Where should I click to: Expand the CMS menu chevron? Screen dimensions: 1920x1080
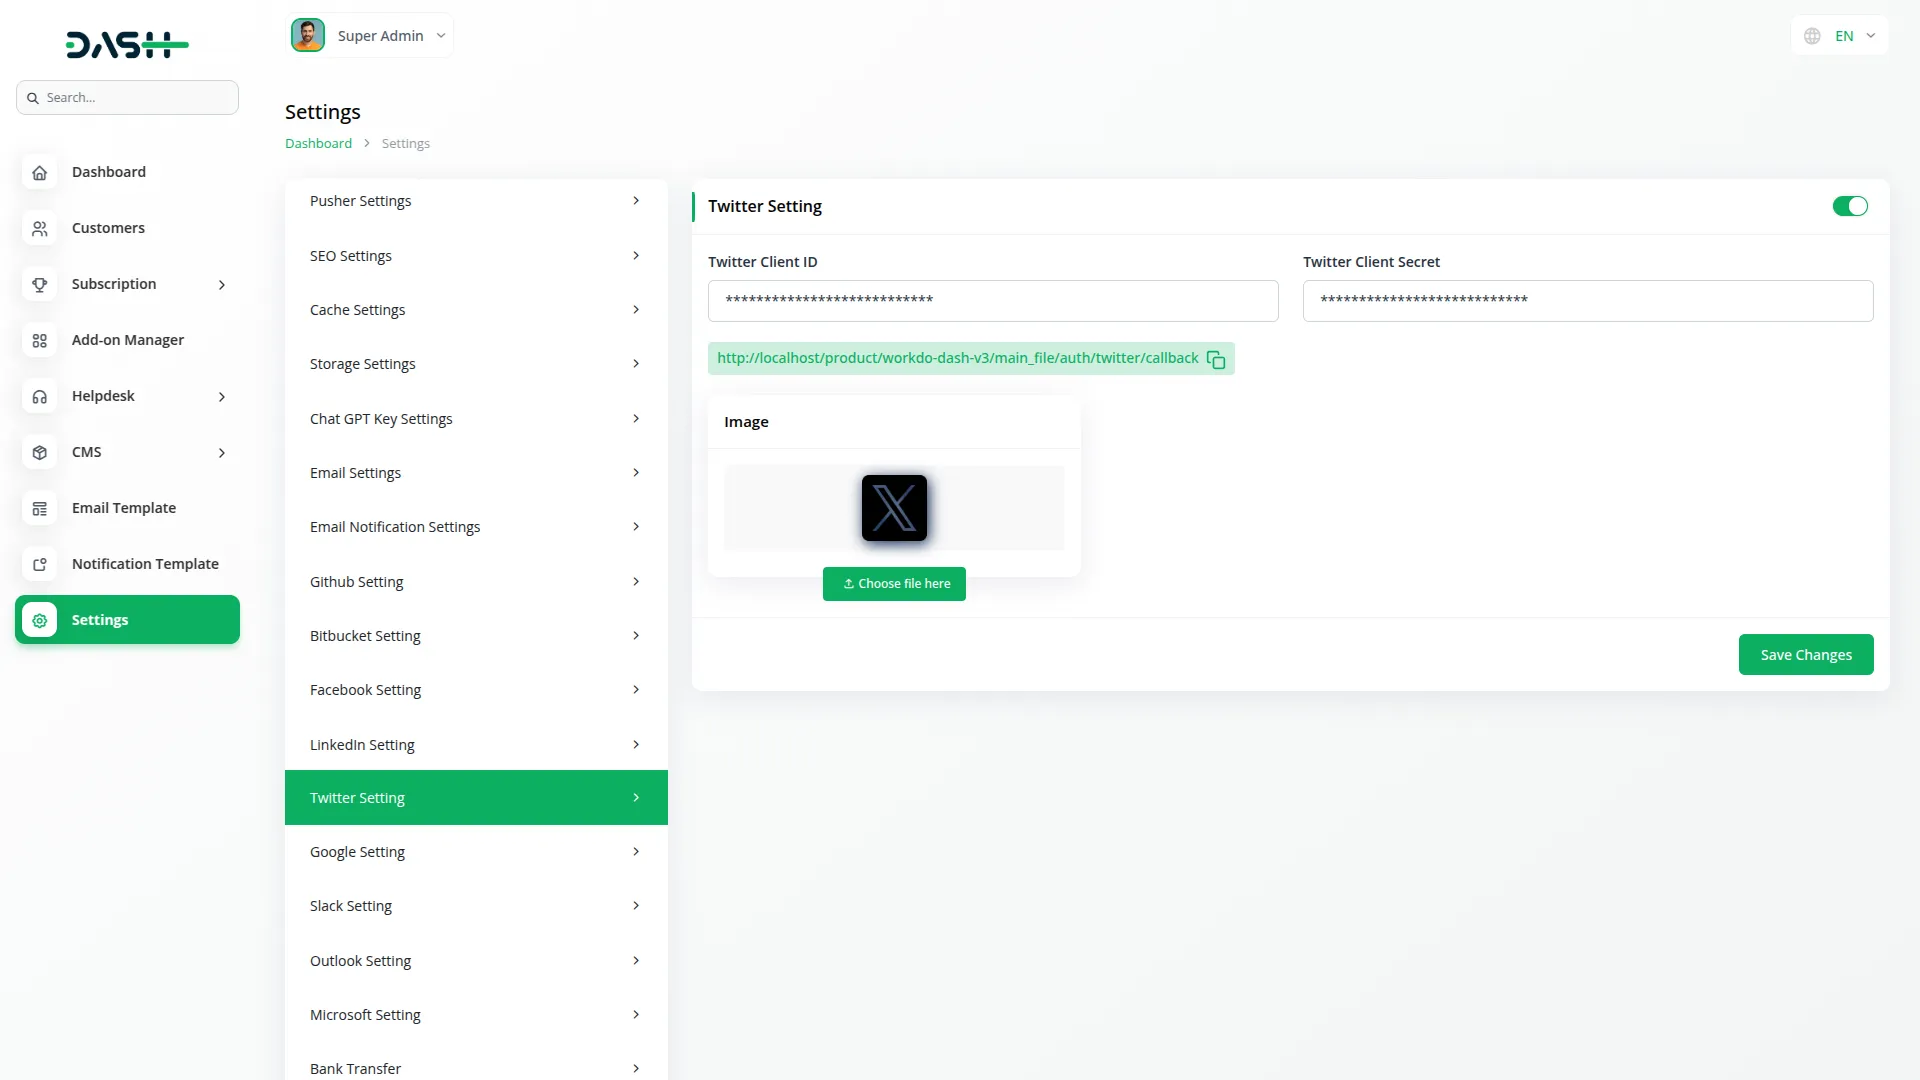tap(222, 453)
